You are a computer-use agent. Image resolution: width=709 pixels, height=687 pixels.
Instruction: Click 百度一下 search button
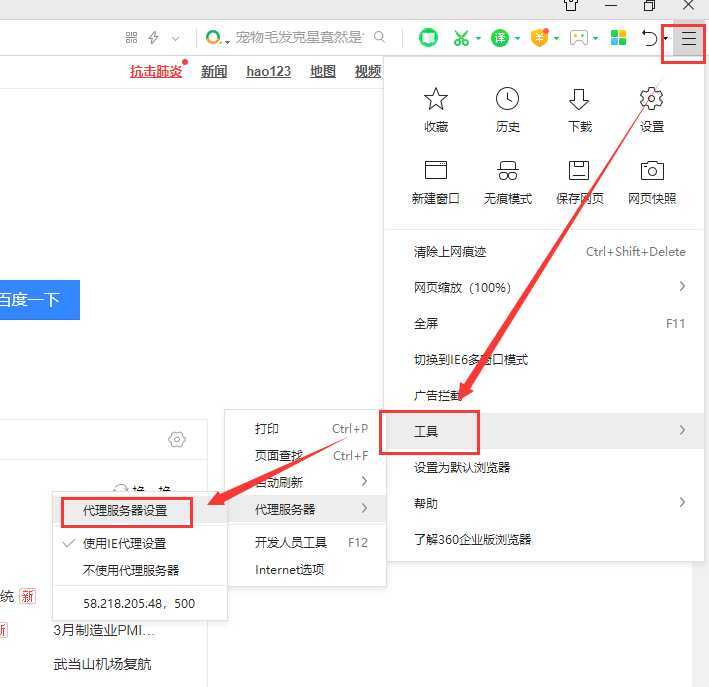(x=39, y=300)
